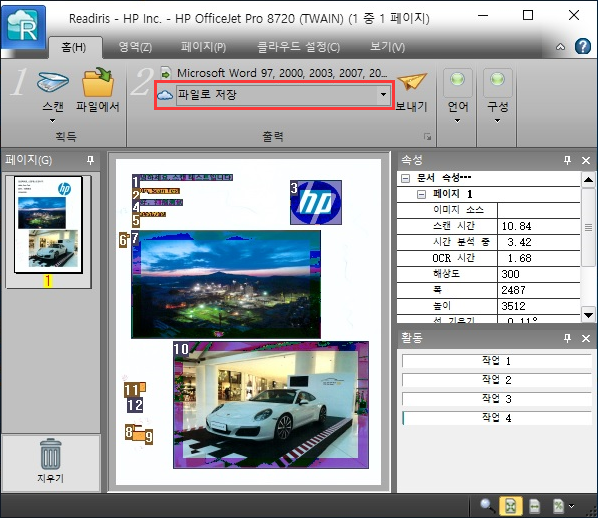
Task: Pin the Activity (활동) panel
Action: pyautogui.click(x=567, y=338)
